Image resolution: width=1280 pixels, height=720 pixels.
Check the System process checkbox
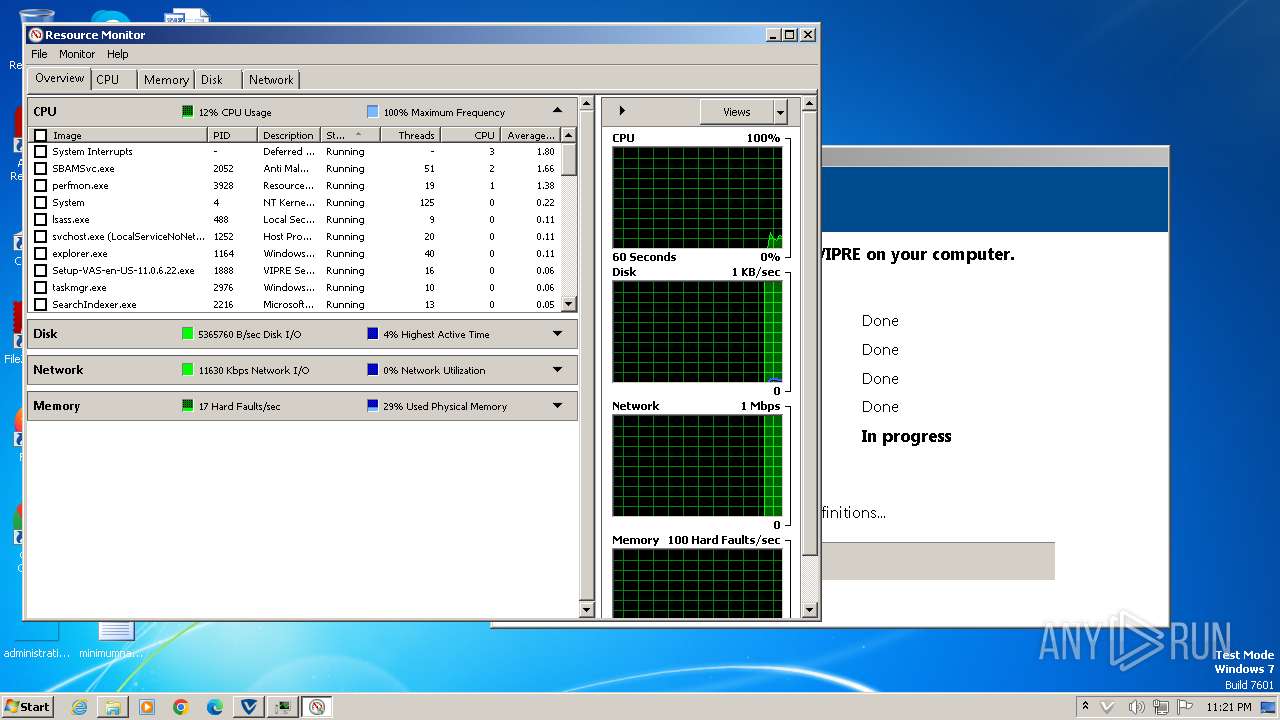tap(41, 203)
